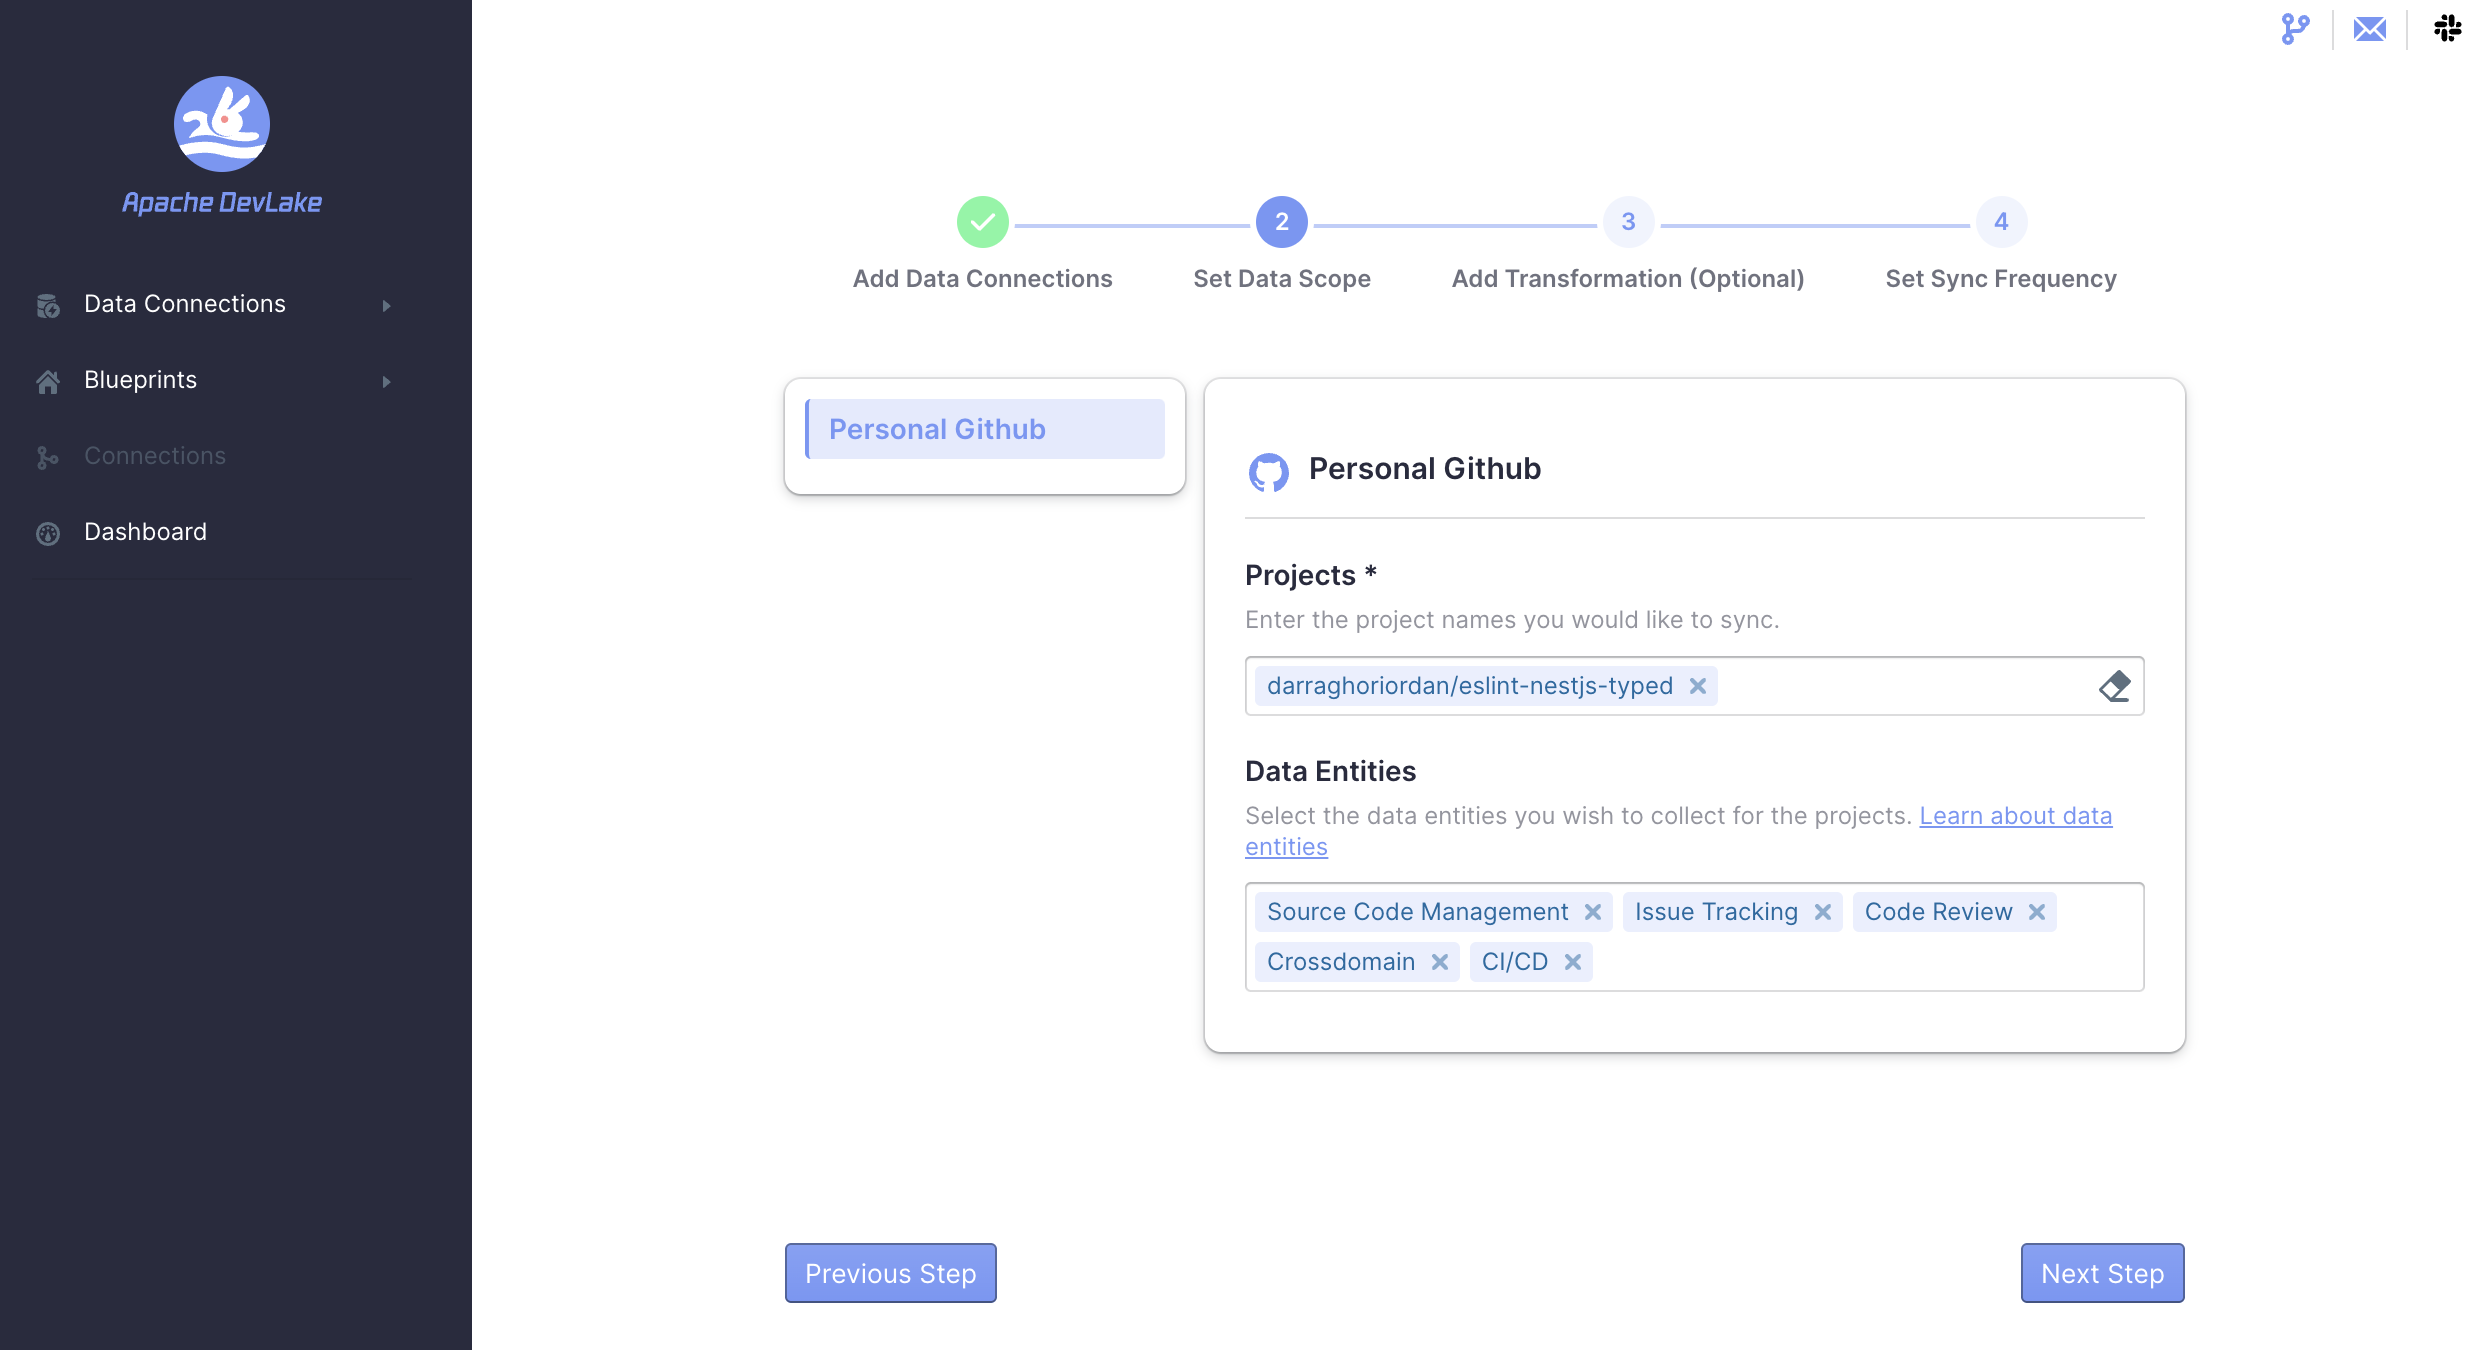Click the Apache DevLake title text

click(x=222, y=203)
